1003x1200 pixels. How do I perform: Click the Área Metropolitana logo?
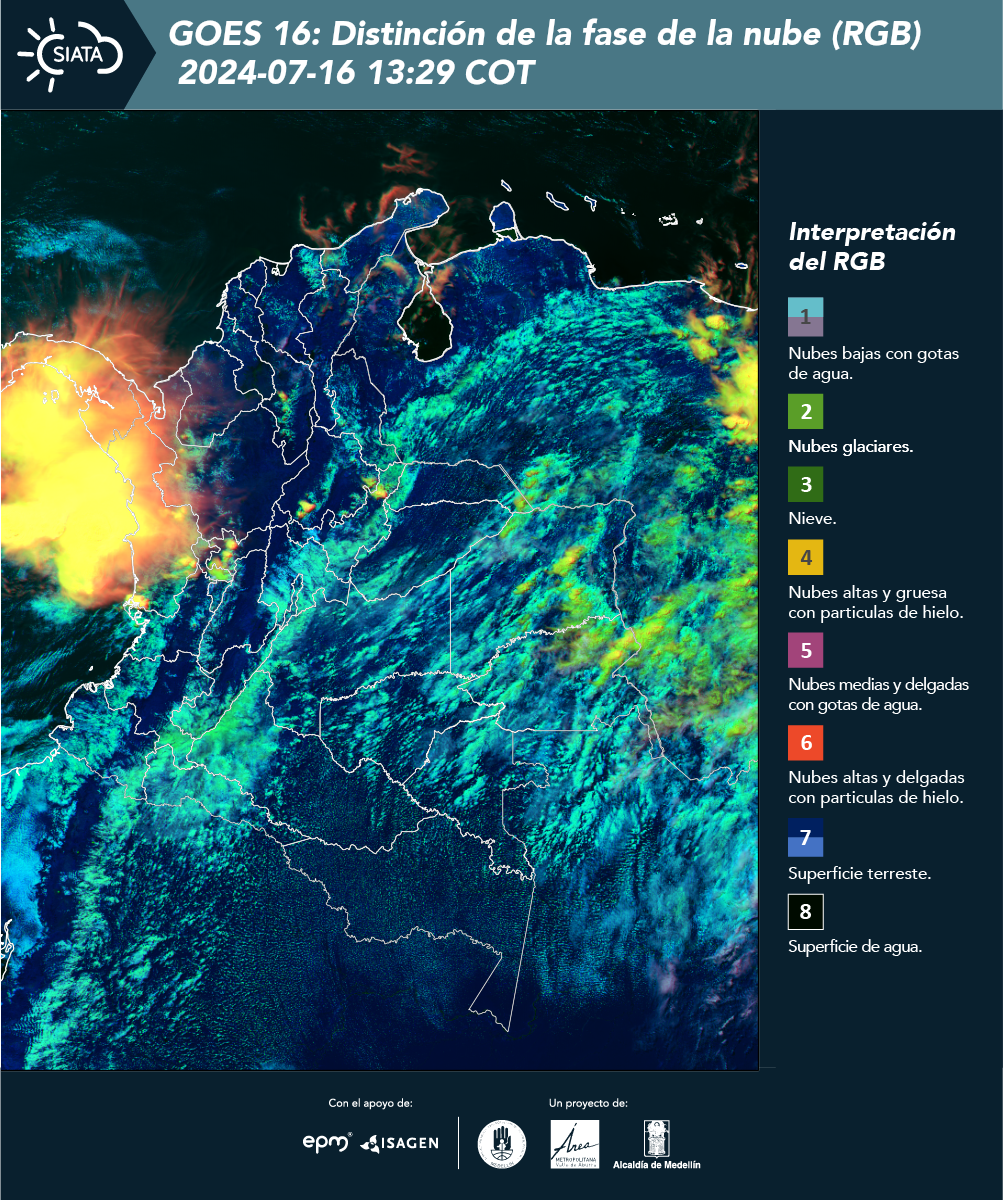click(575, 1144)
